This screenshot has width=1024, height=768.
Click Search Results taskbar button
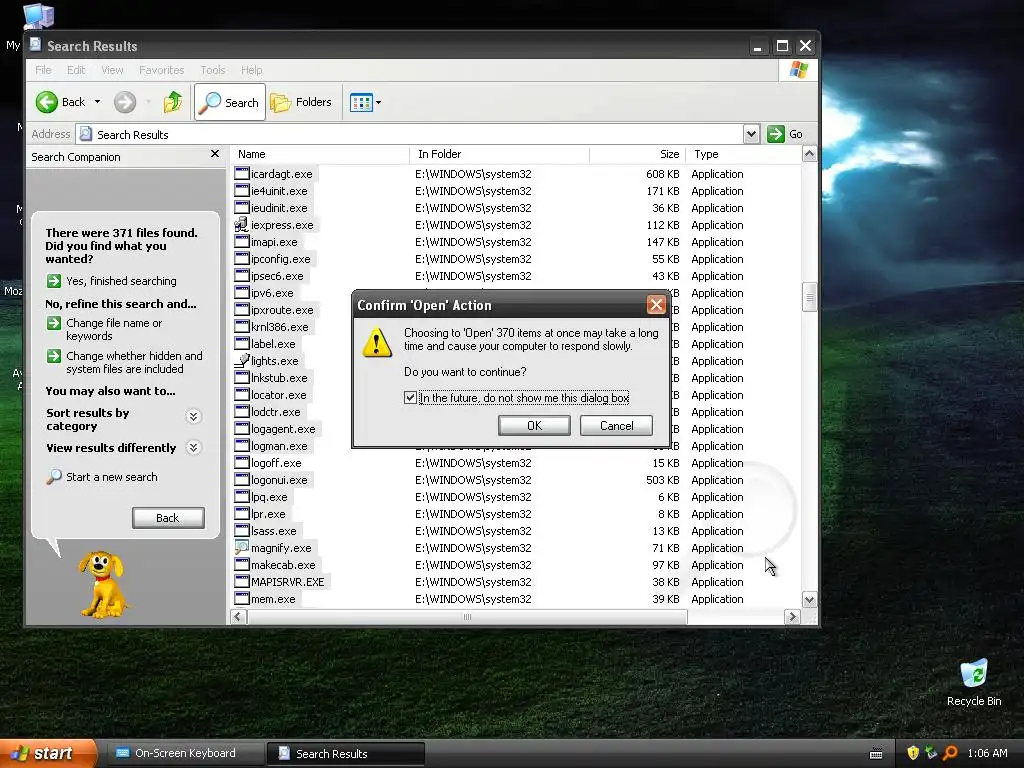click(x=345, y=753)
